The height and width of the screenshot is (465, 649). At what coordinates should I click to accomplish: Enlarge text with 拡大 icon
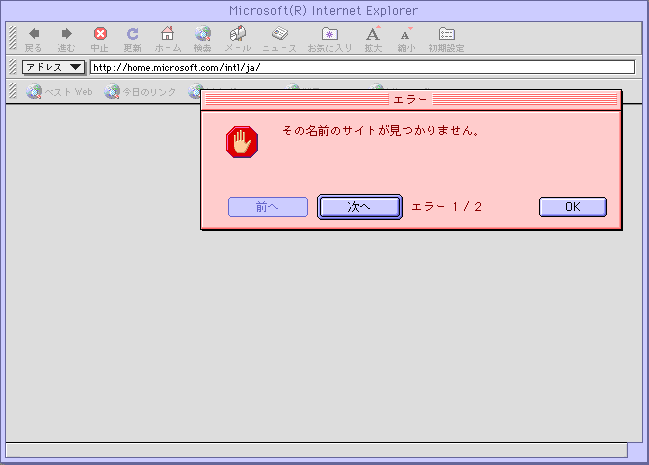[373, 34]
